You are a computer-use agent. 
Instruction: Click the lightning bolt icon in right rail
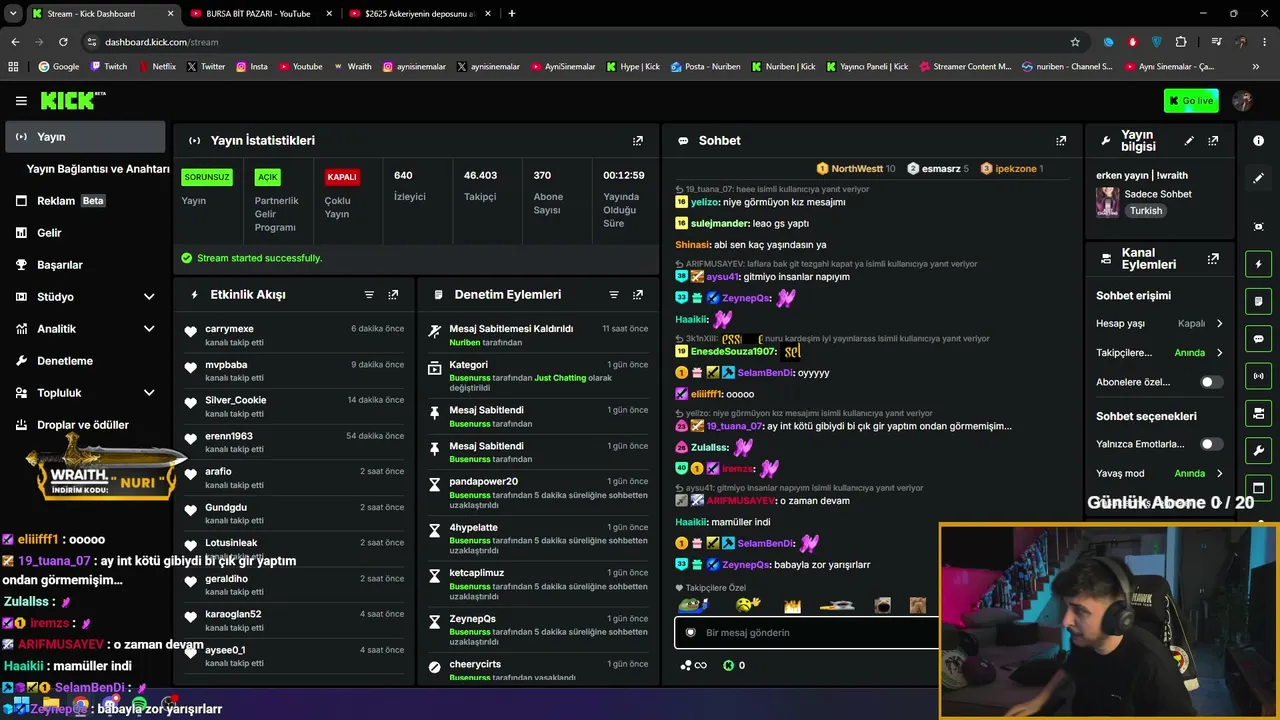pos(1259,264)
